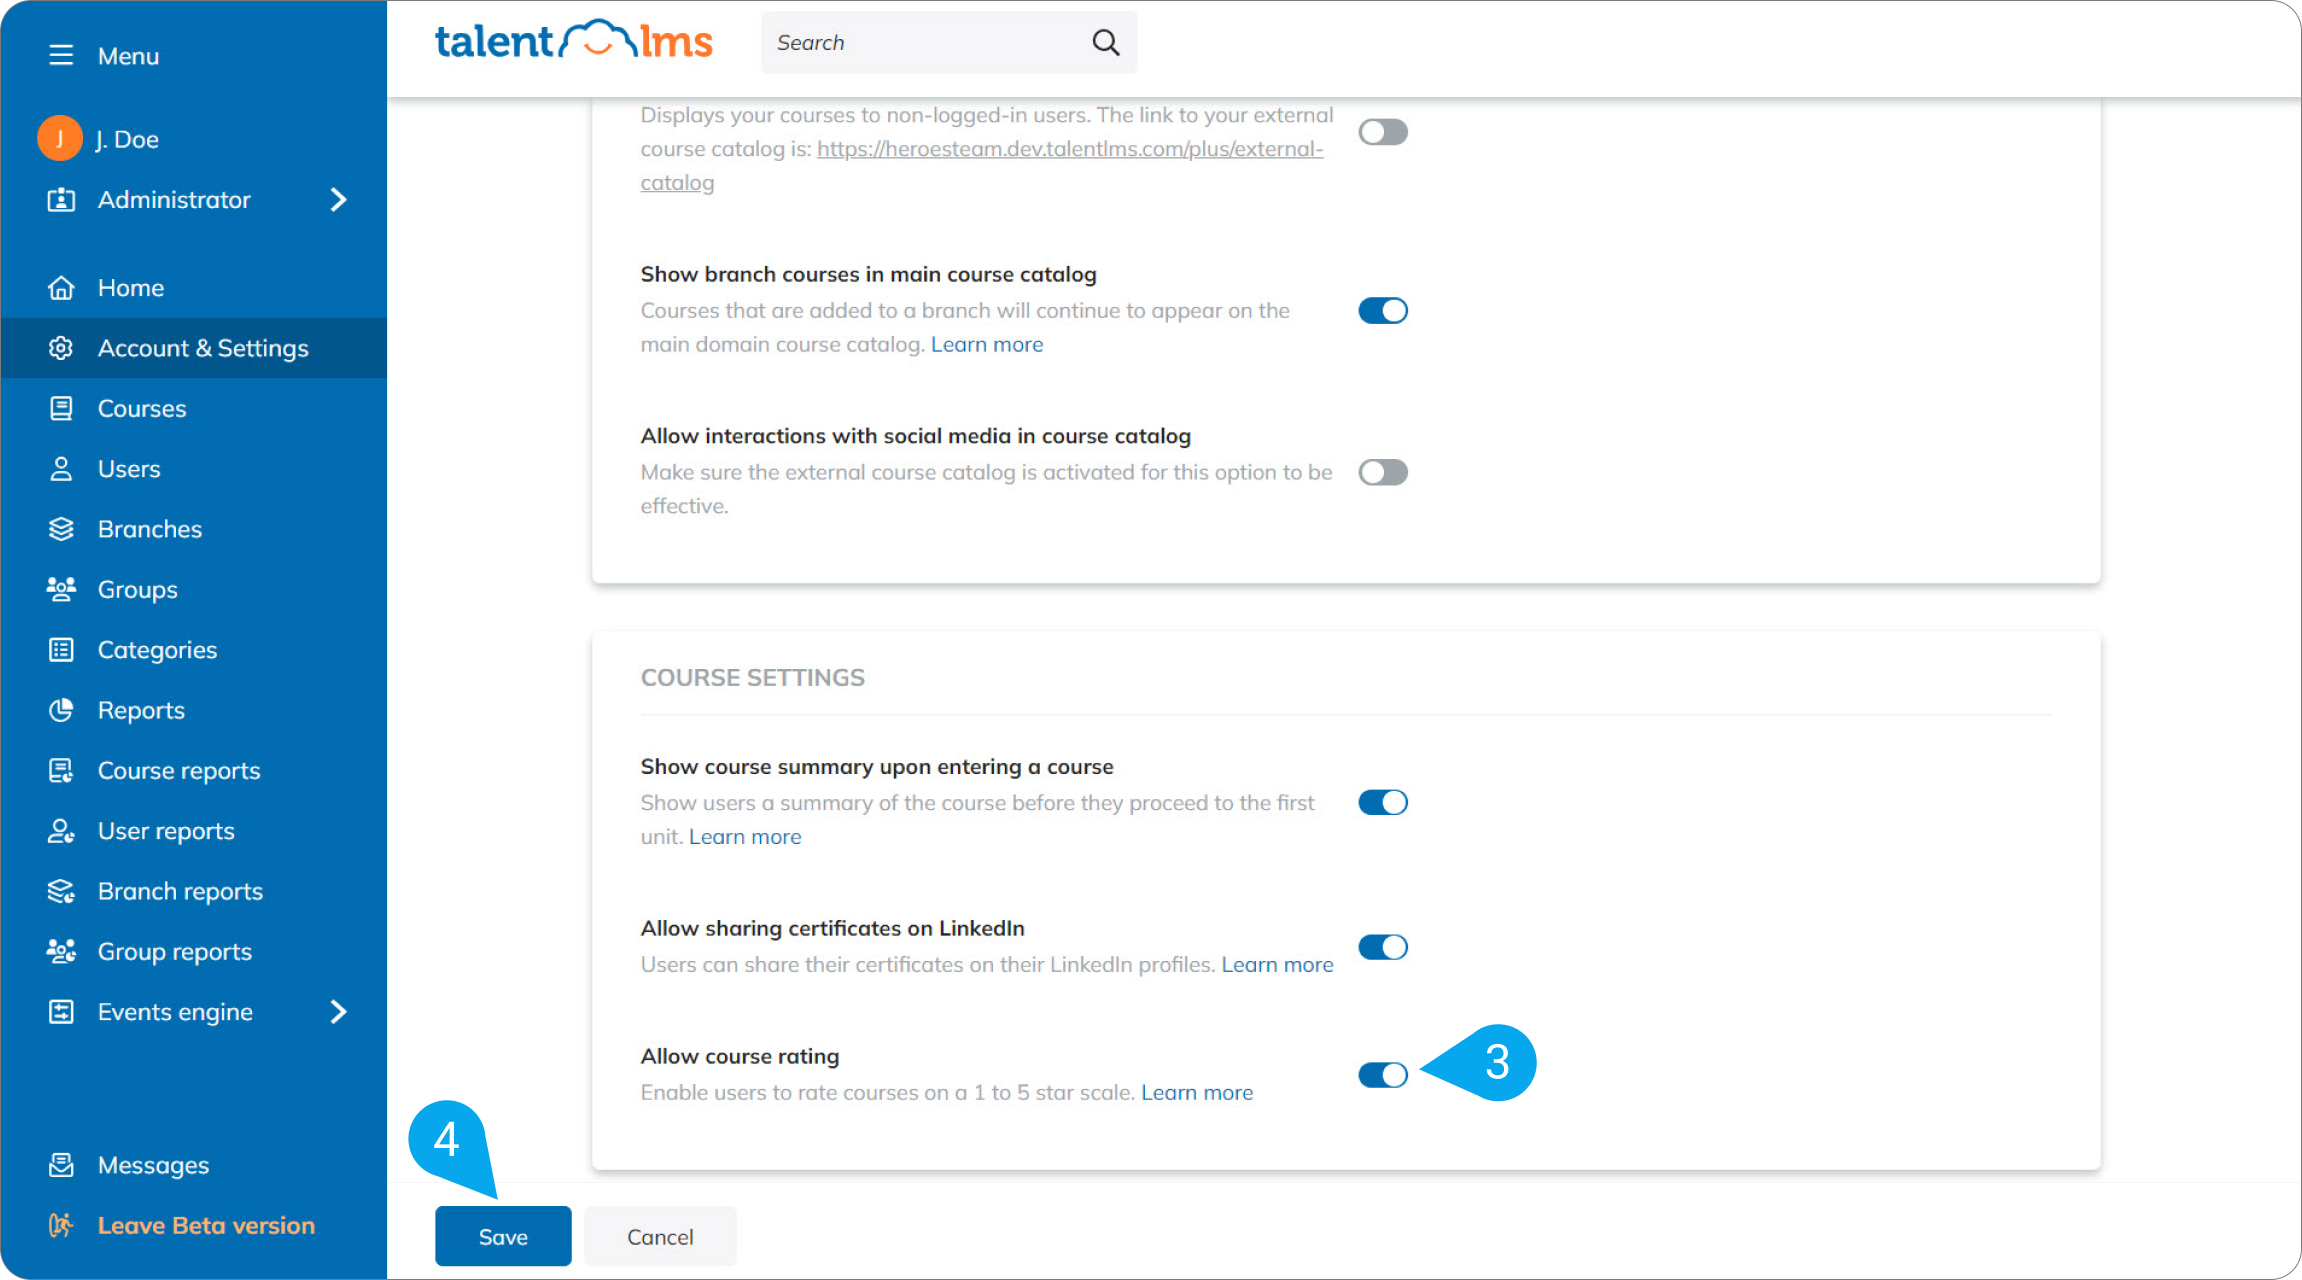Click the TalentLMS logo
Image resolution: width=2302 pixels, height=1280 pixels.
point(573,41)
